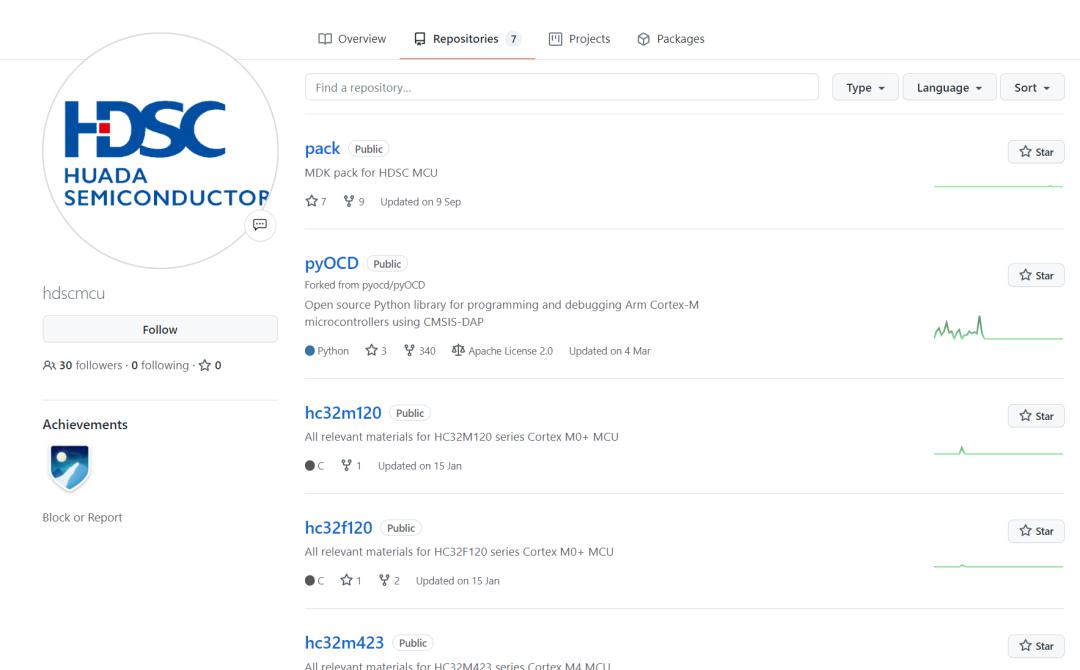Star the hc32f120 repository
Screen dimensions: 1080x670
coord(1036,531)
